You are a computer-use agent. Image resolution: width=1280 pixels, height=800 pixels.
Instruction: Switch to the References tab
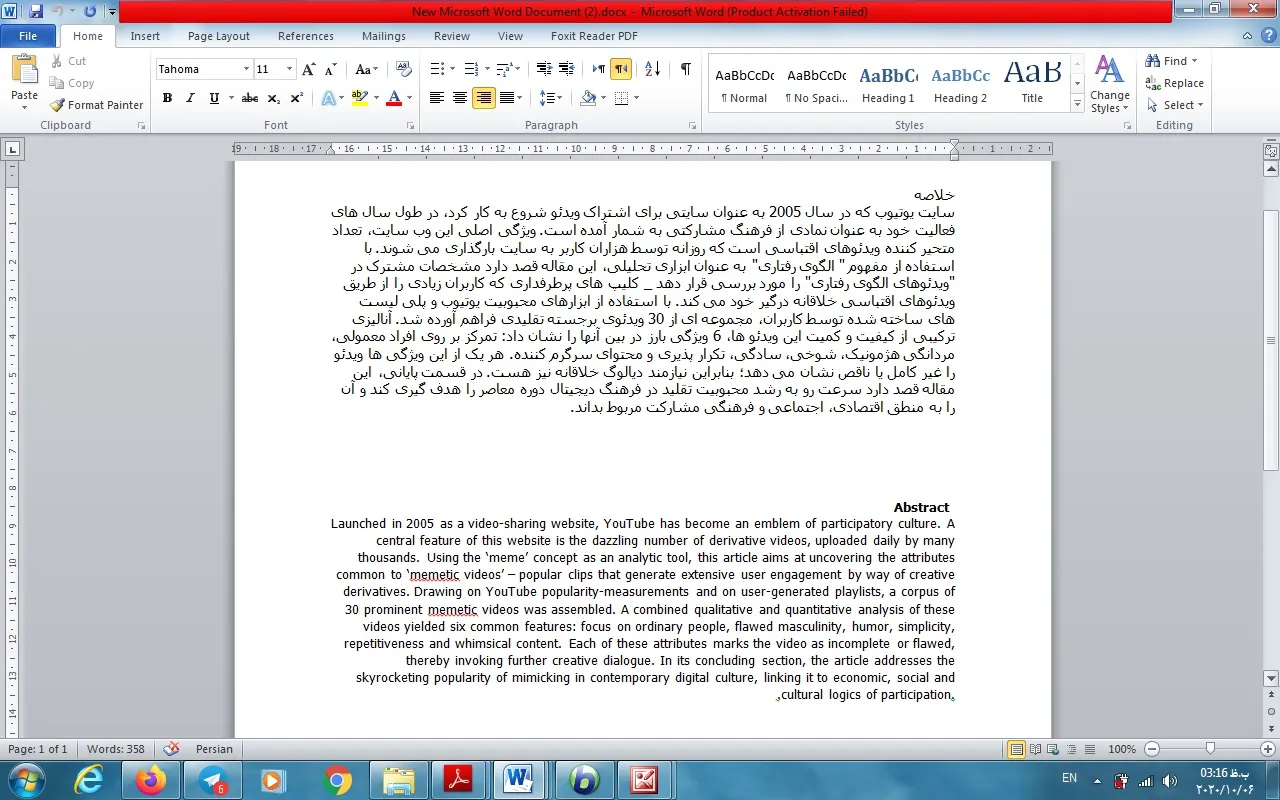coord(306,36)
